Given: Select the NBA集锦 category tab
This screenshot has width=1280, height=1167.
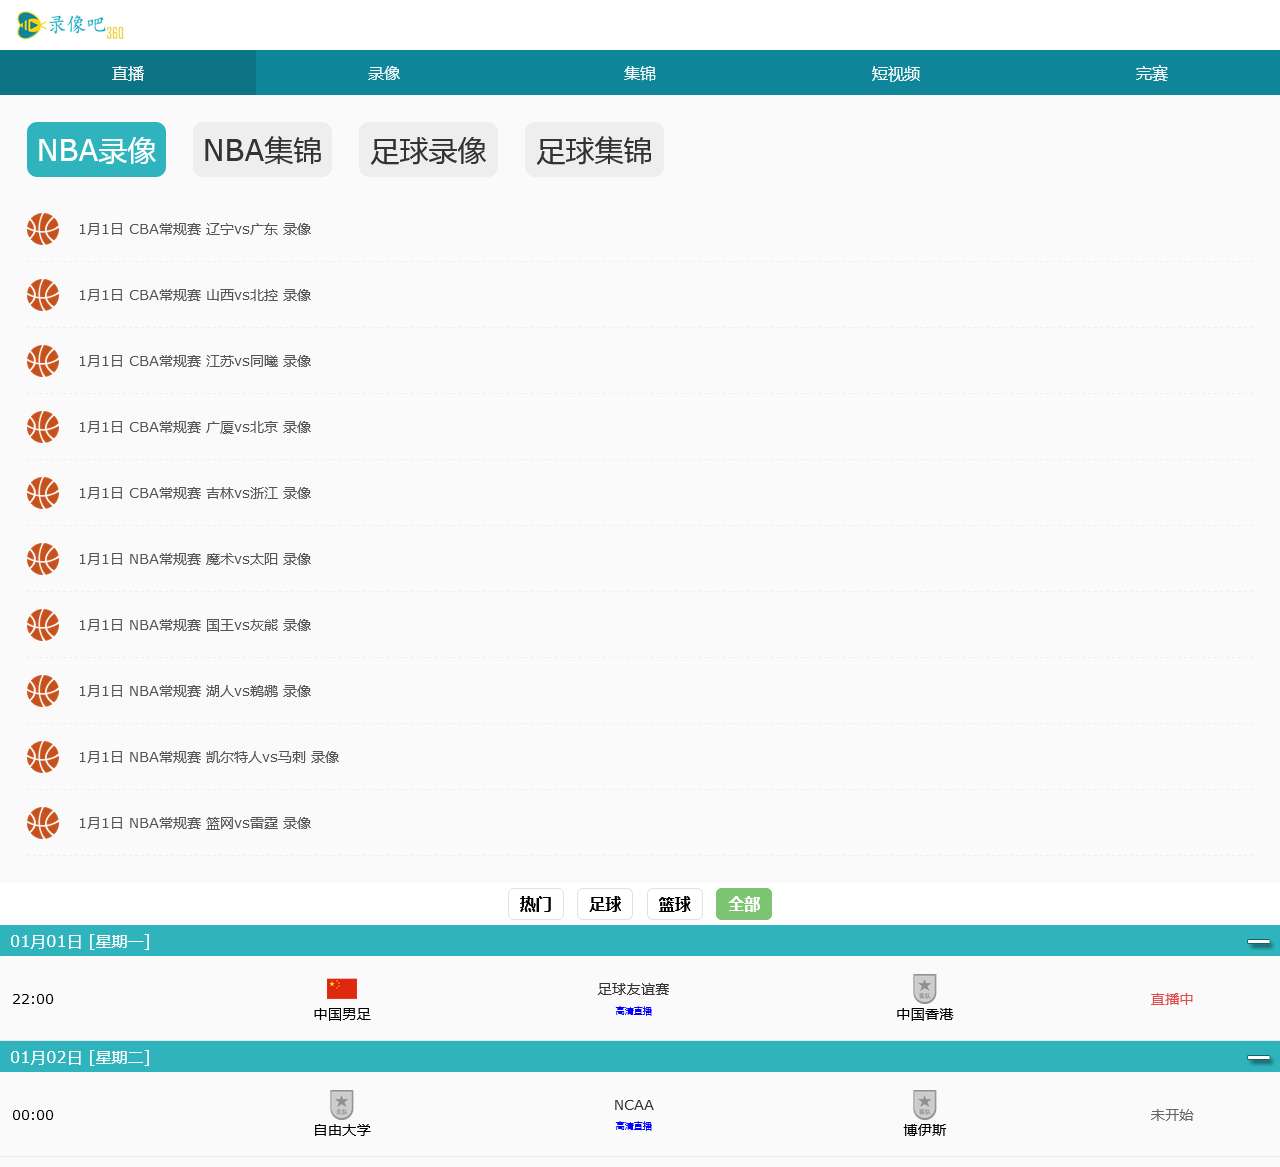Looking at the screenshot, I should (x=262, y=150).
